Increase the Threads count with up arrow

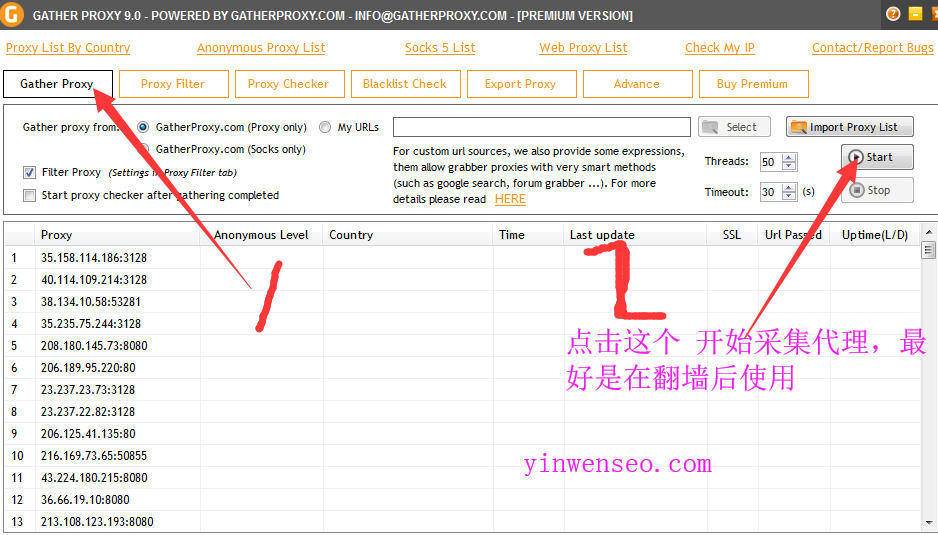(x=790, y=158)
